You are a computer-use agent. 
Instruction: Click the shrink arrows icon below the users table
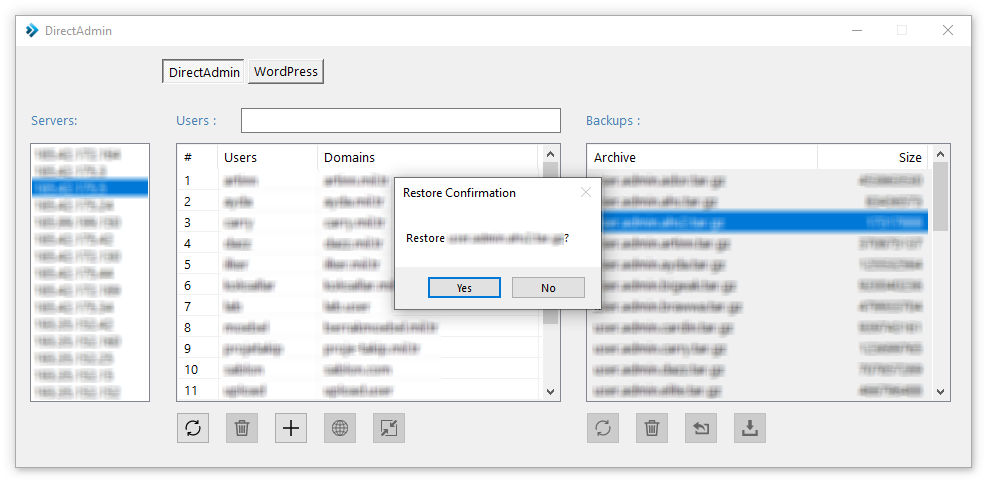tap(389, 428)
